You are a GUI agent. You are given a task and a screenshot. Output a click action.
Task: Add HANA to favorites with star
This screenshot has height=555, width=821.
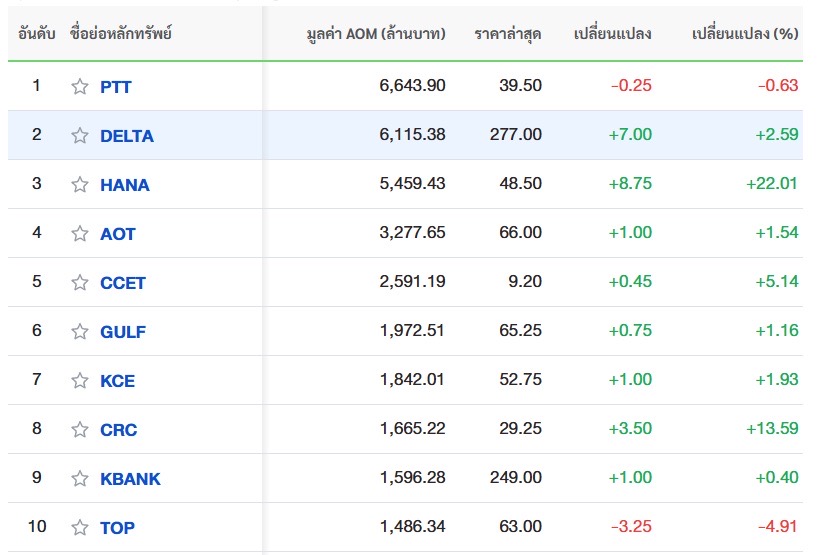coord(80,184)
